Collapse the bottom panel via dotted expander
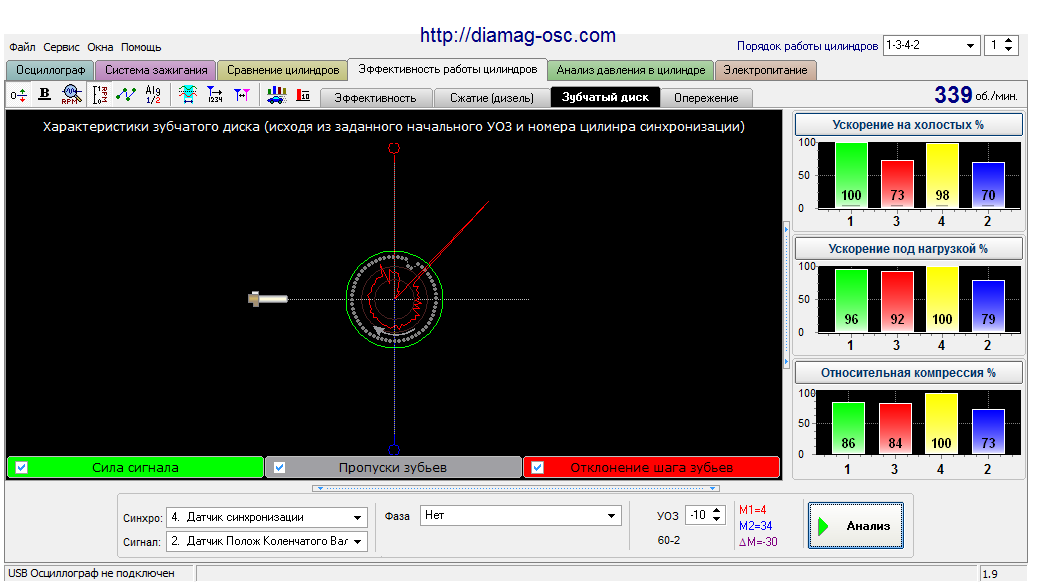This screenshot has height=586, width=1040. (x=515, y=489)
